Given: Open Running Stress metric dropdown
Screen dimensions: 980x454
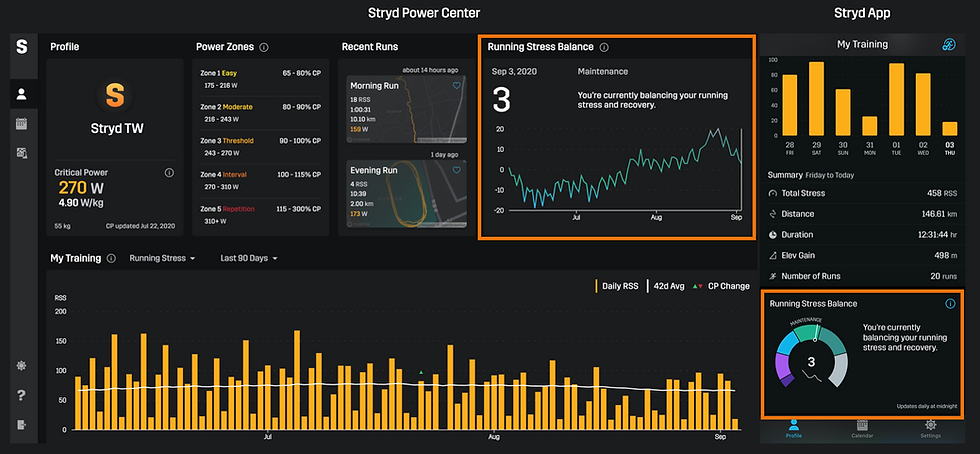Looking at the screenshot, I should pos(162,258).
